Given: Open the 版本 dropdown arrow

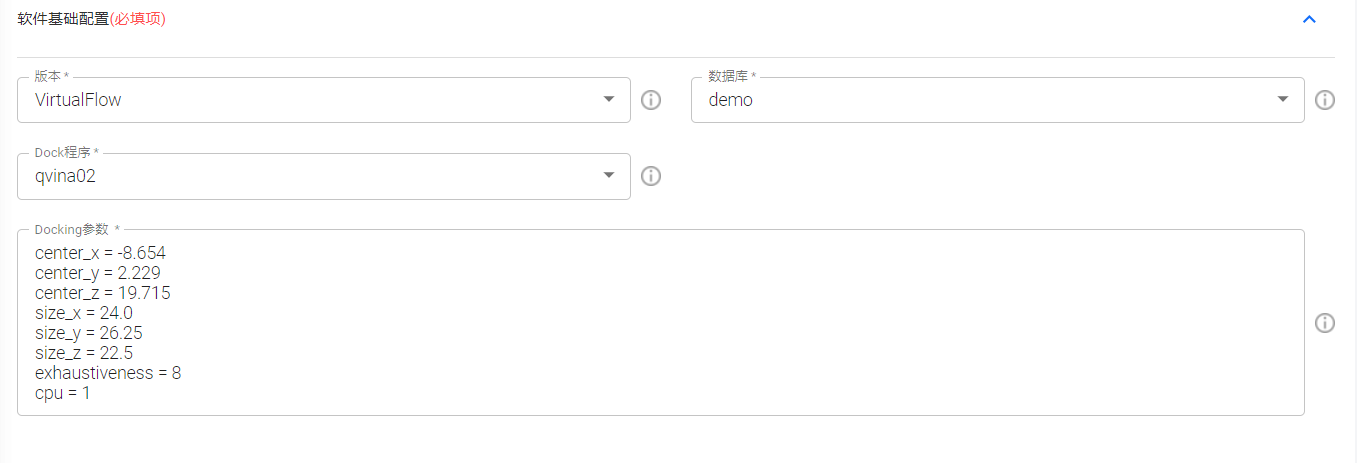Looking at the screenshot, I should (x=609, y=99).
